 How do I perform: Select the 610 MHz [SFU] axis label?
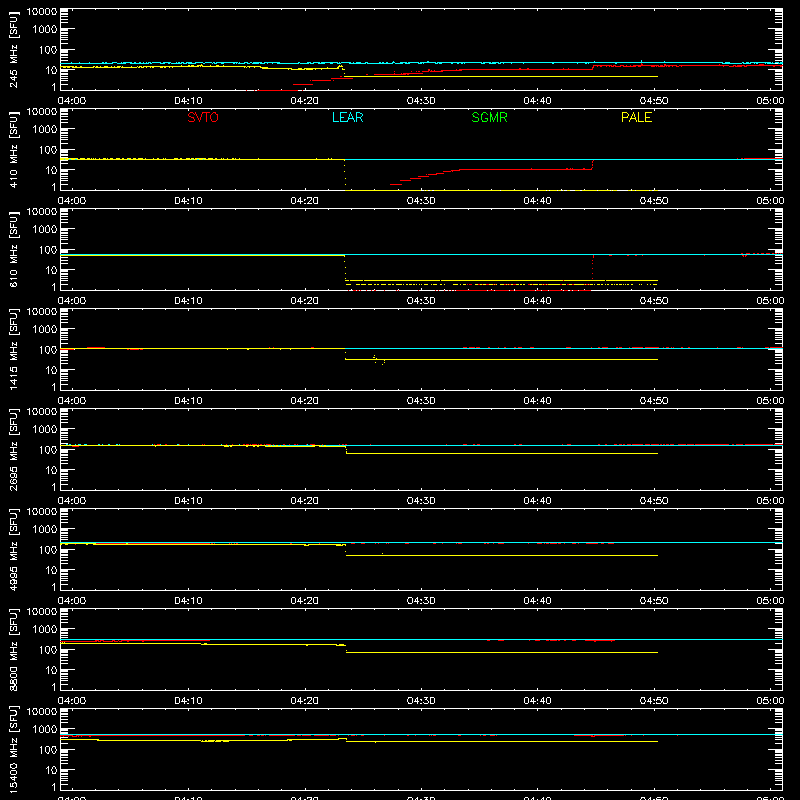click(x=13, y=249)
